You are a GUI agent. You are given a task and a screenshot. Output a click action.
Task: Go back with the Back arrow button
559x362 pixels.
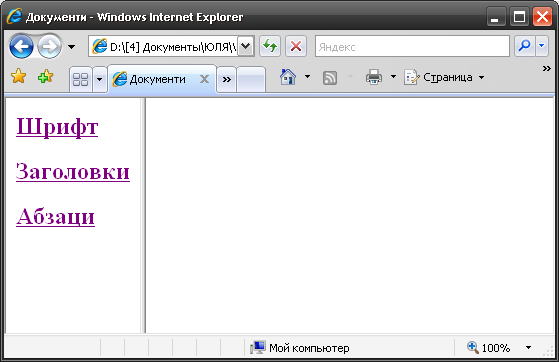coord(21,46)
